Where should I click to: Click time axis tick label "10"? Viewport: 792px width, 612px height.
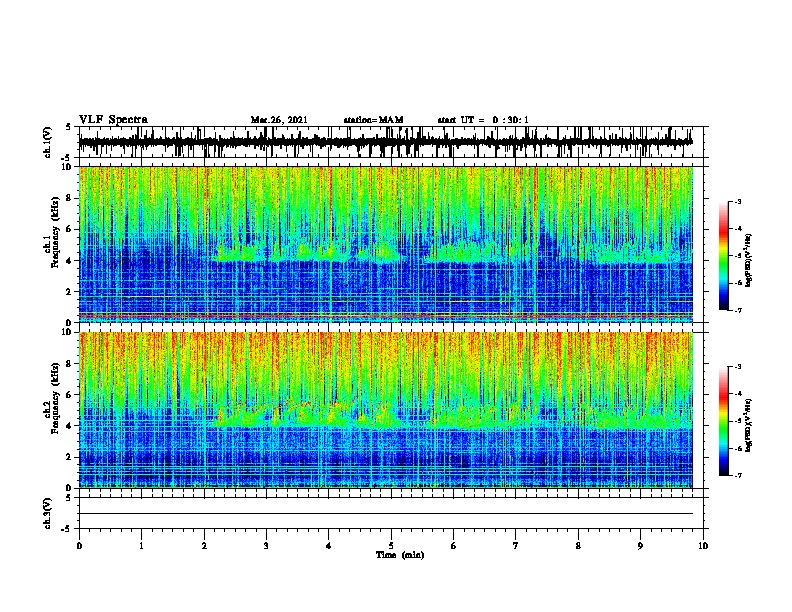pyautogui.click(x=703, y=546)
